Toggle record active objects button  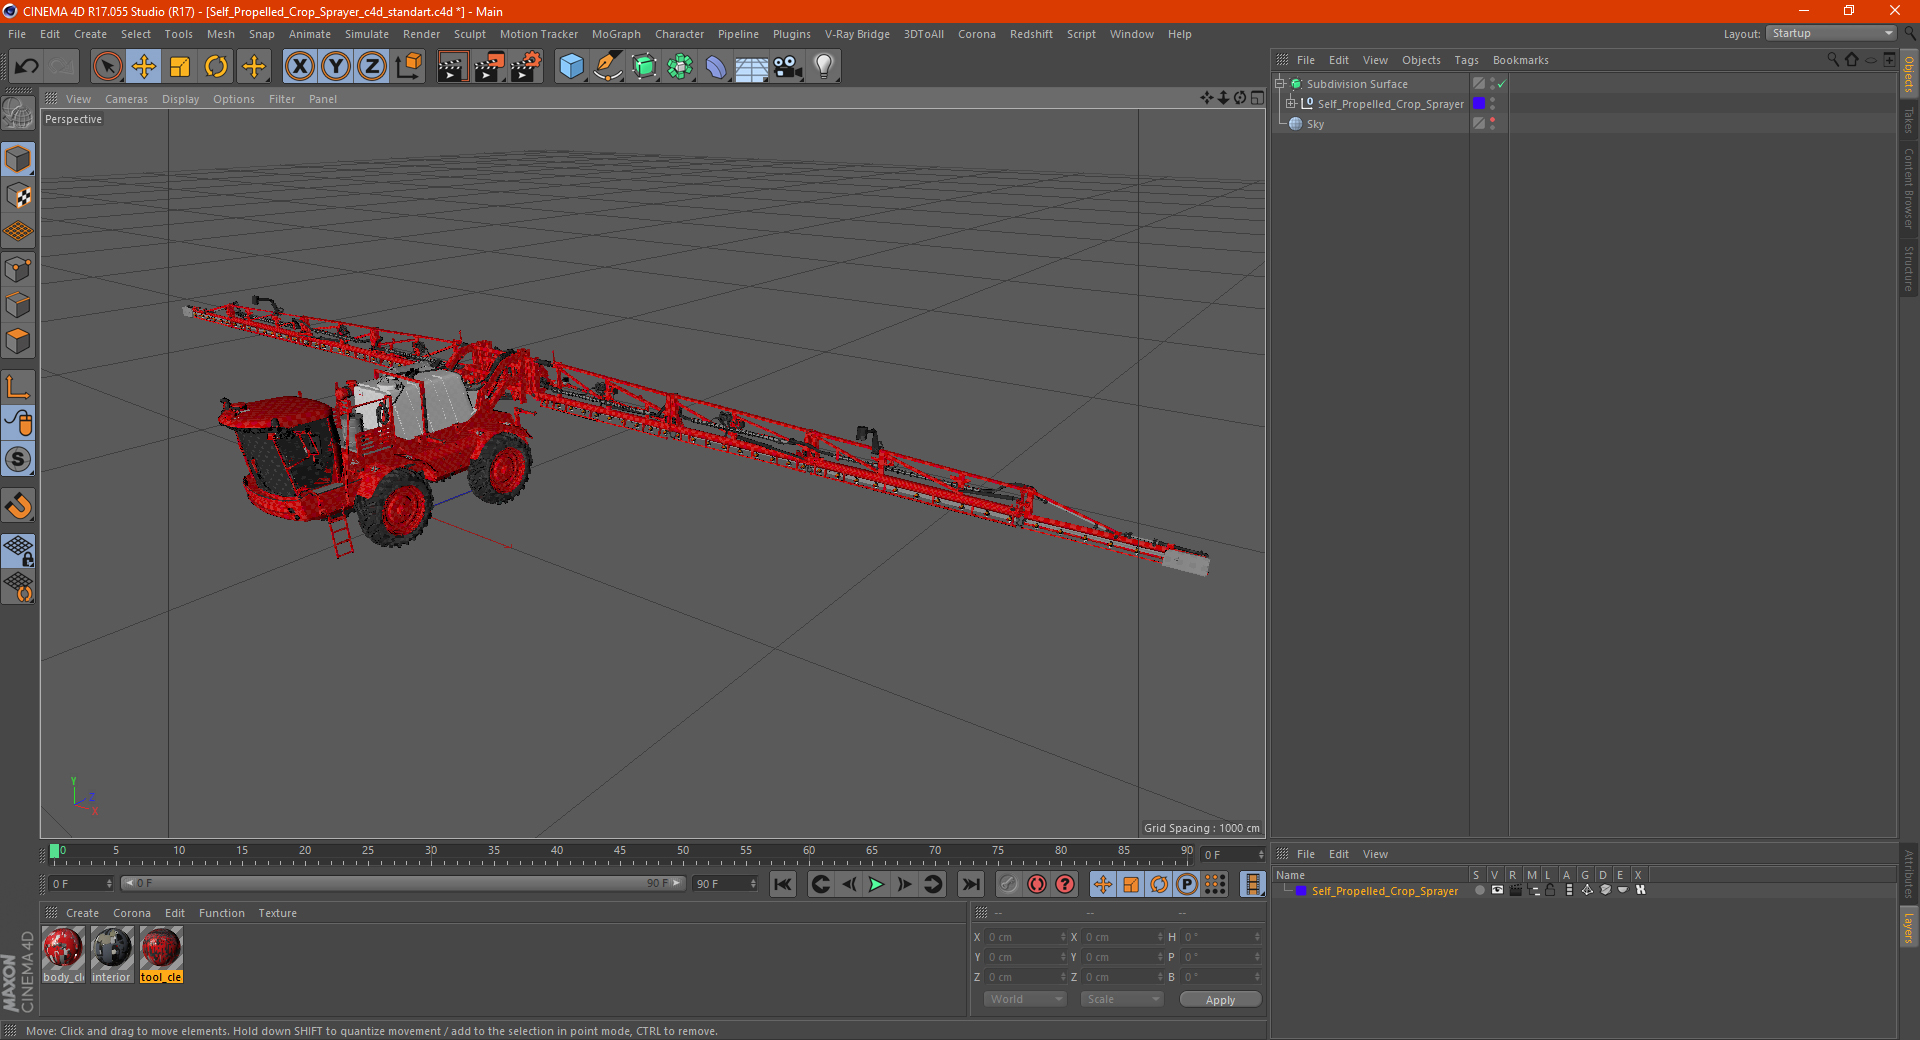tap(1008, 884)
